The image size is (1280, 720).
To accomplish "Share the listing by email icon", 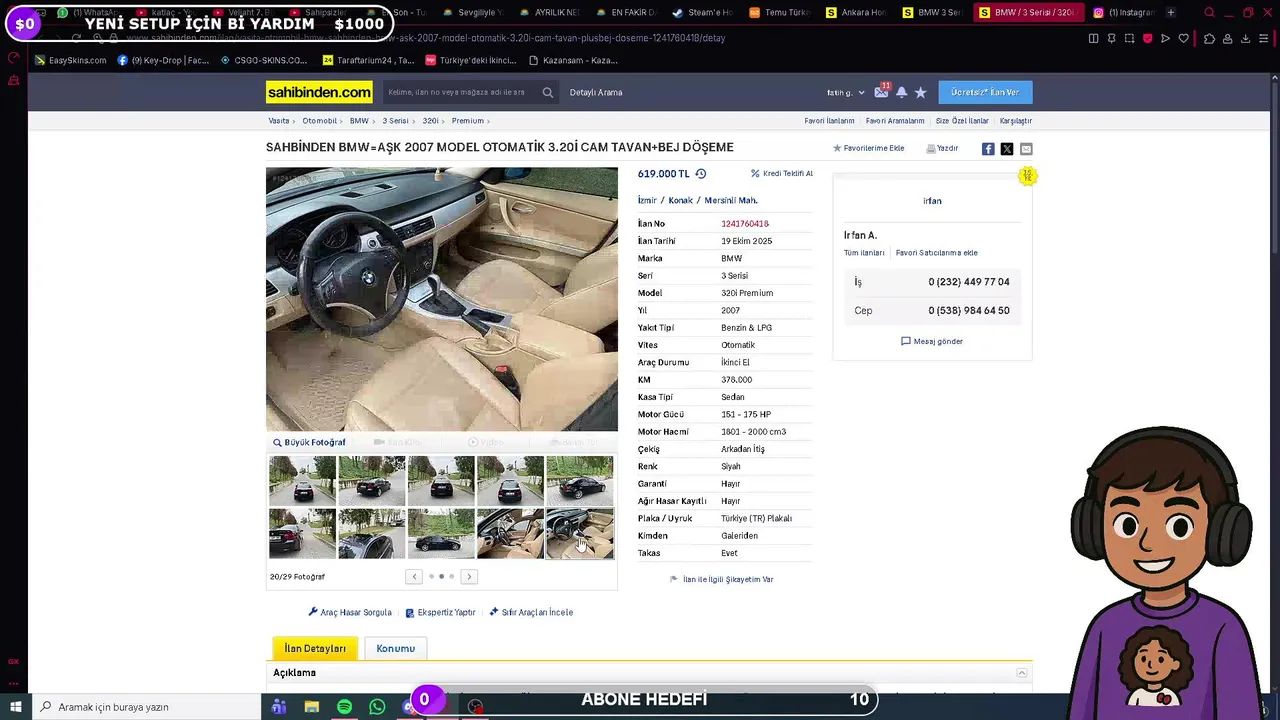I will click(x=1026, y=149).
